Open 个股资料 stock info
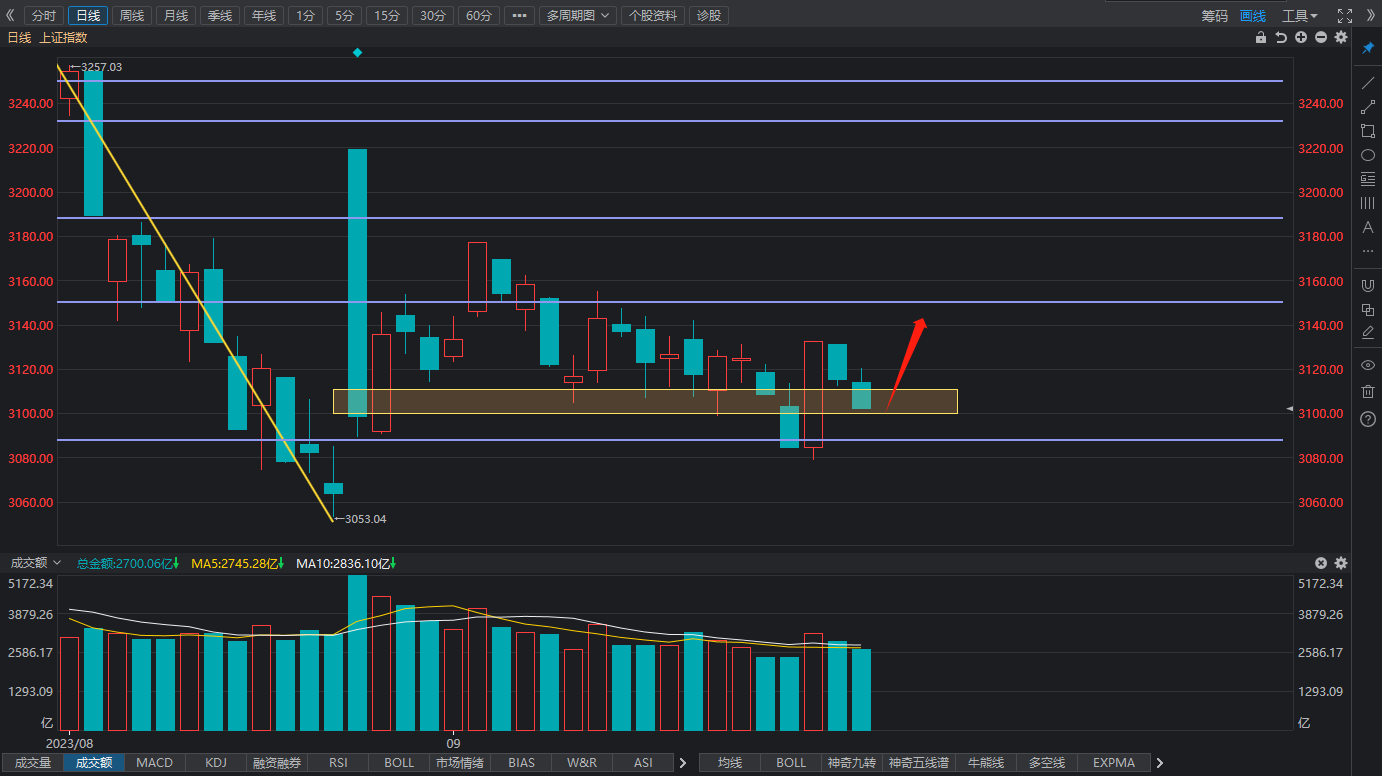1382x776 pixels. 652,16
